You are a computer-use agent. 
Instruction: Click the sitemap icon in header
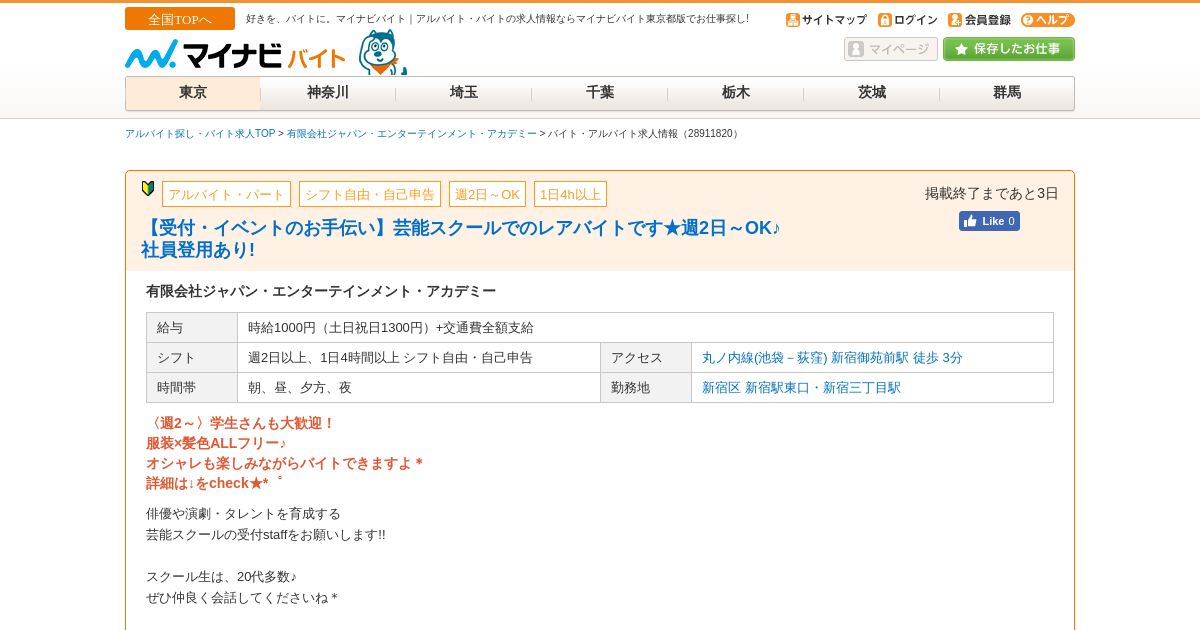793,20
